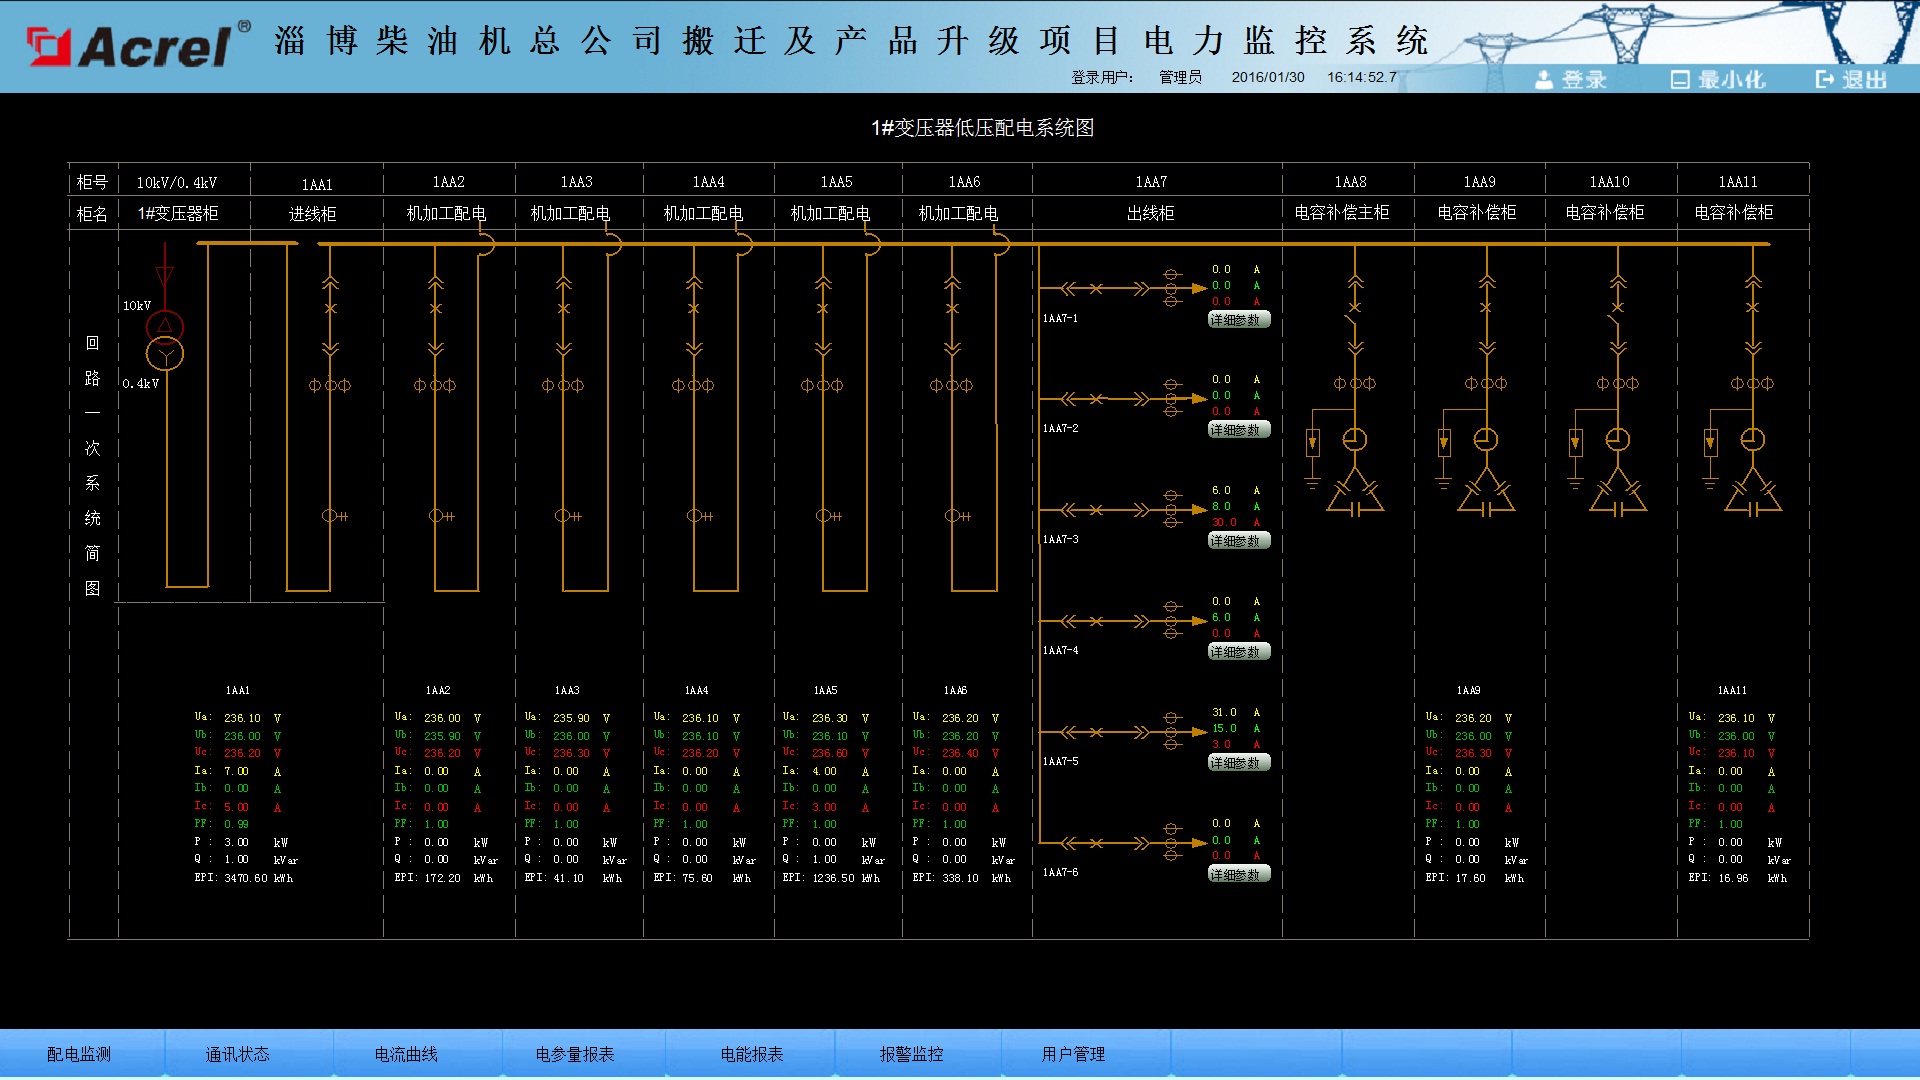Switch to 通讯状态 tab
The image size is (1920, 1080).
237,1054
